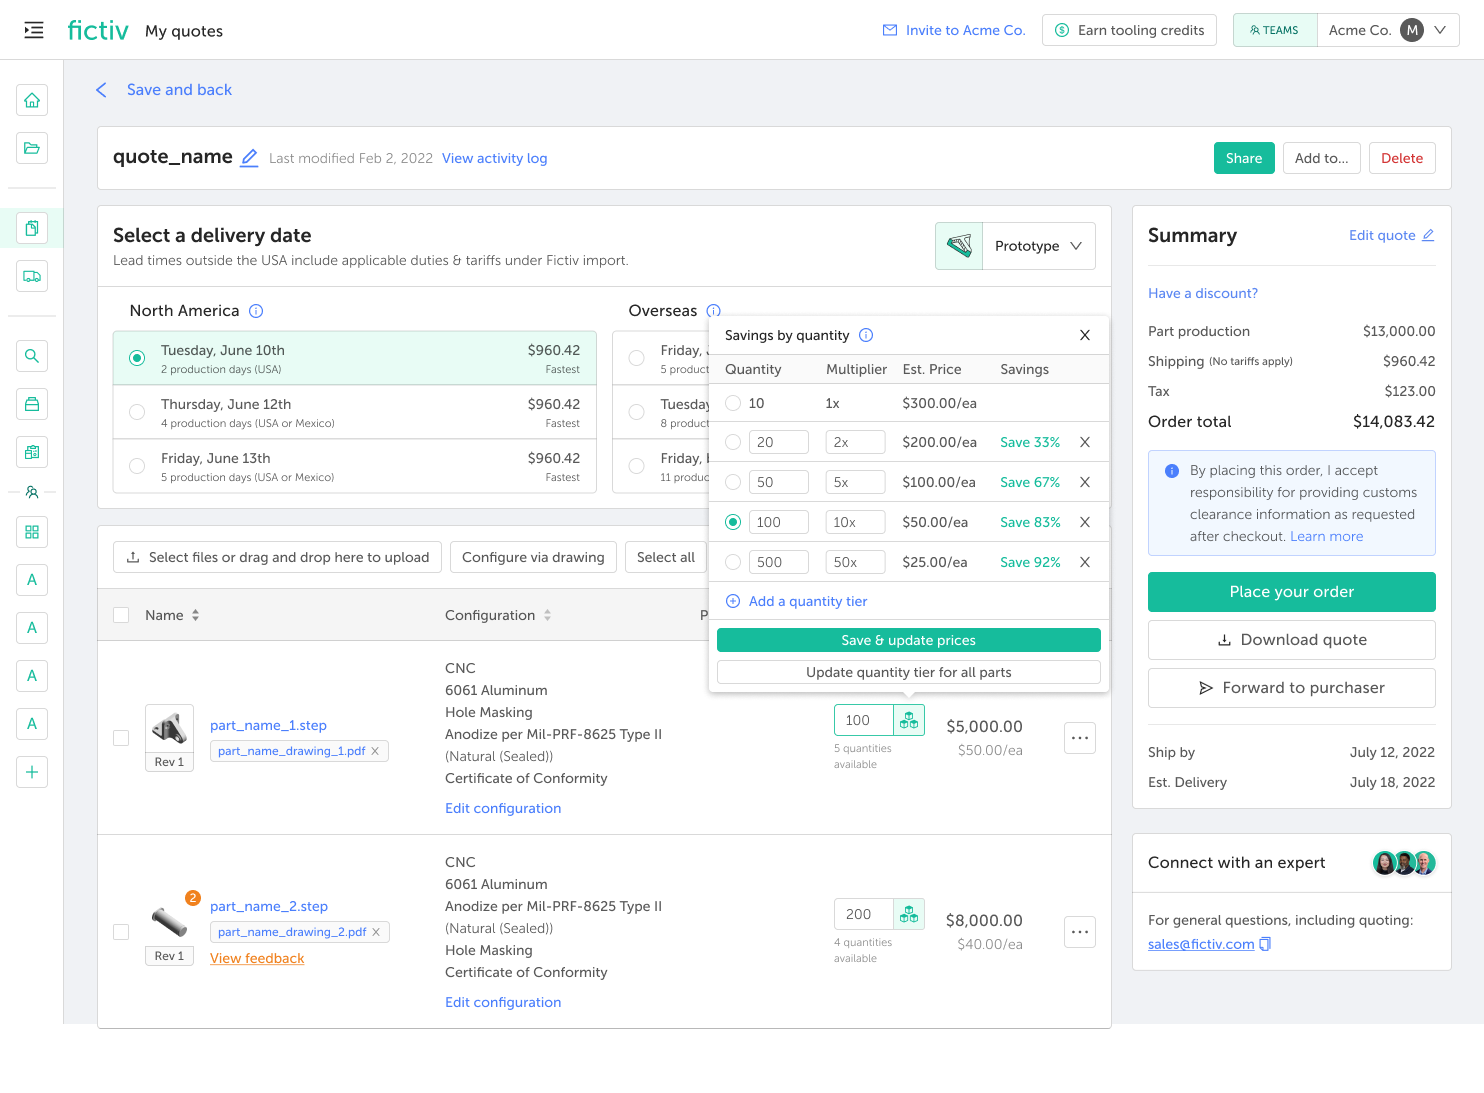Open the folder sidebar icon

click(x=32, y=148)
